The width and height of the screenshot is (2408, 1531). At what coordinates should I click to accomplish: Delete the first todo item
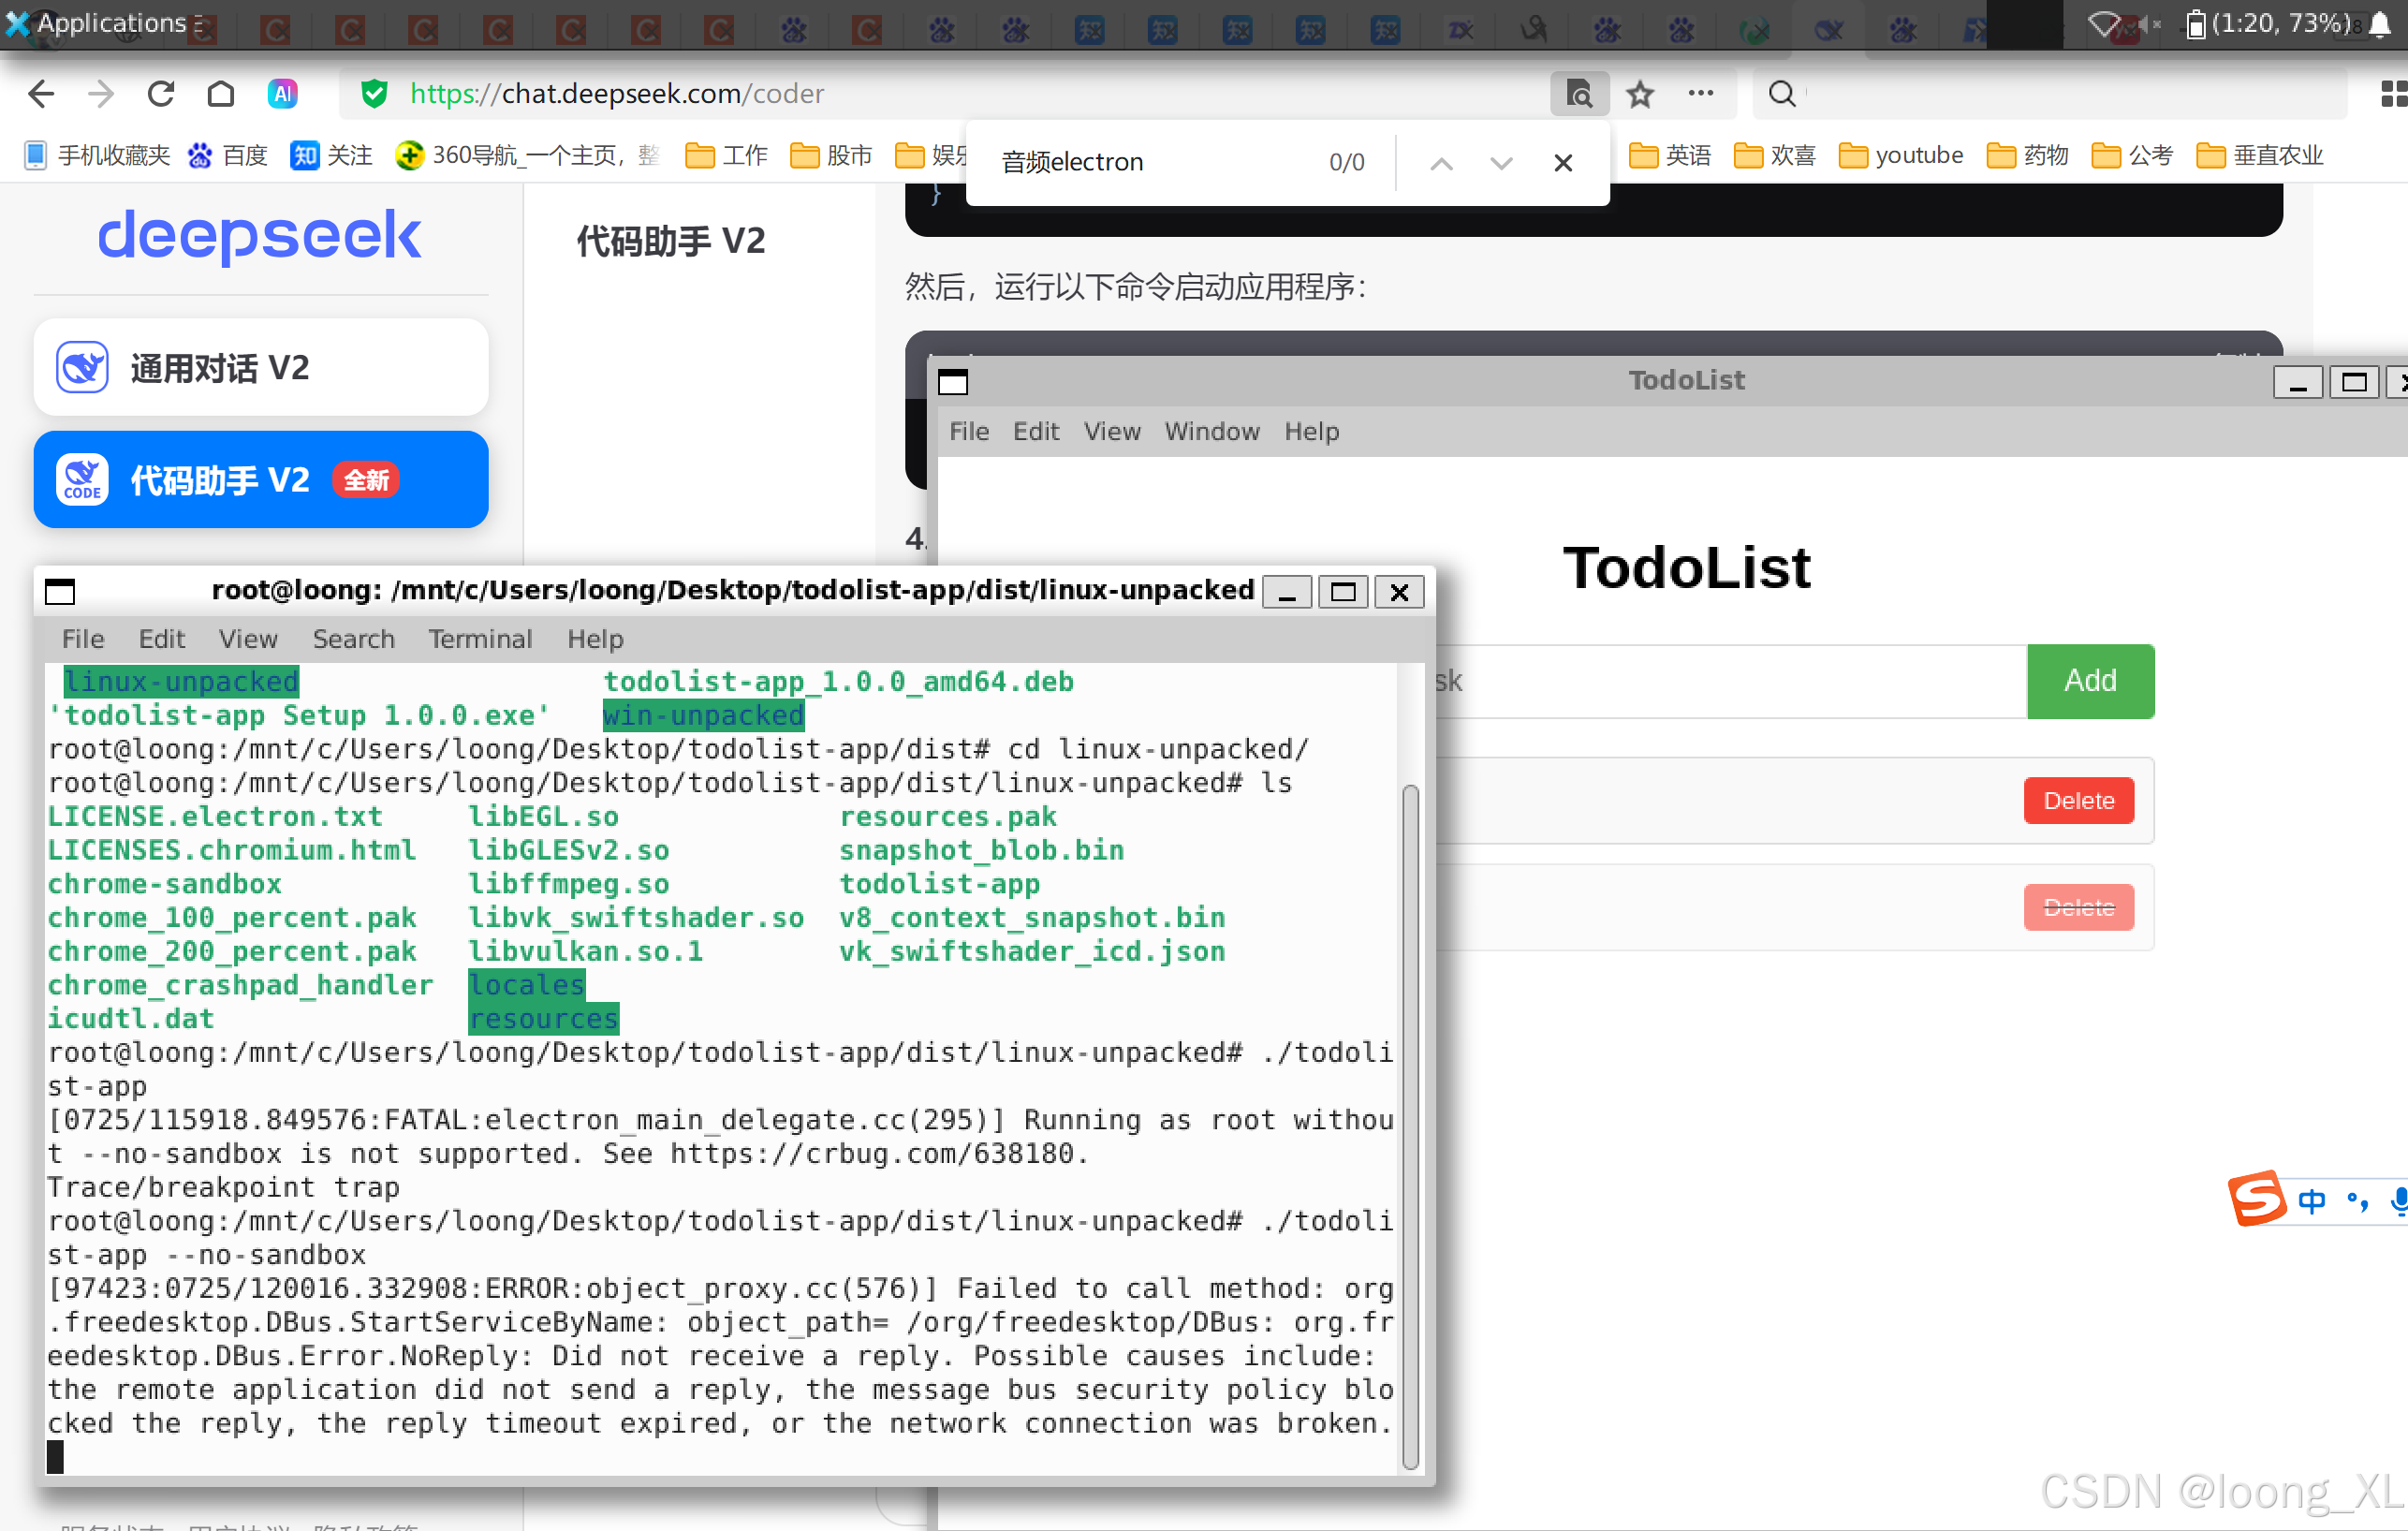click(2078, 801)
